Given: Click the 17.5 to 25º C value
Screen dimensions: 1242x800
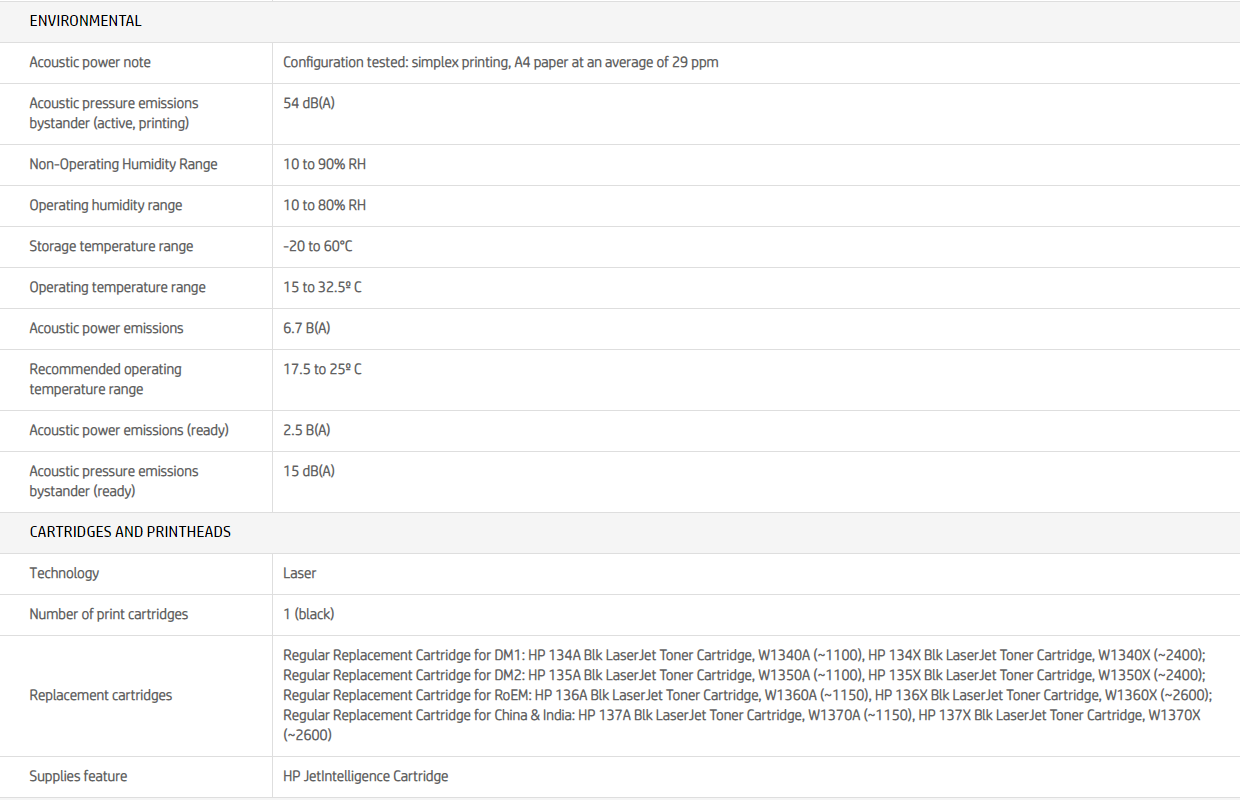Looking at the screenshot, I should pos(322,369).
